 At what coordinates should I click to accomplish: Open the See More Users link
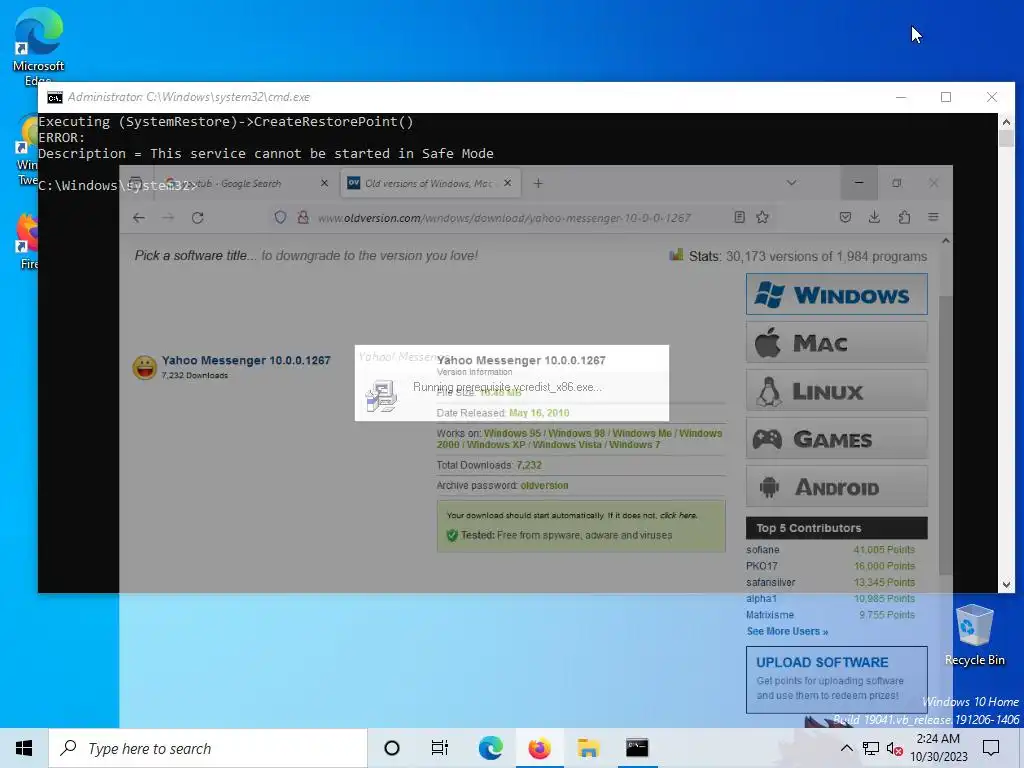coord(787,632)
